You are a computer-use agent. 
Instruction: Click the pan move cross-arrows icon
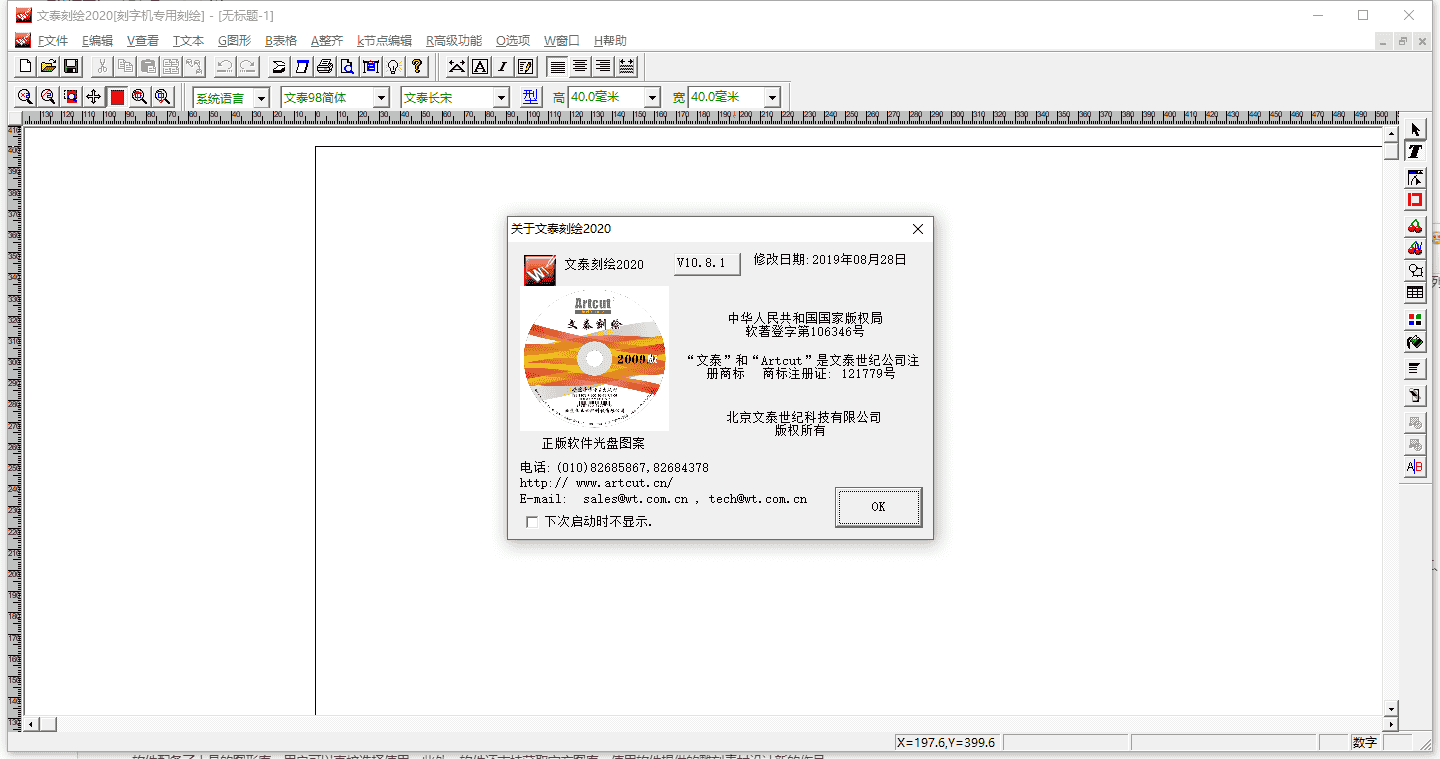pos(93,97)
